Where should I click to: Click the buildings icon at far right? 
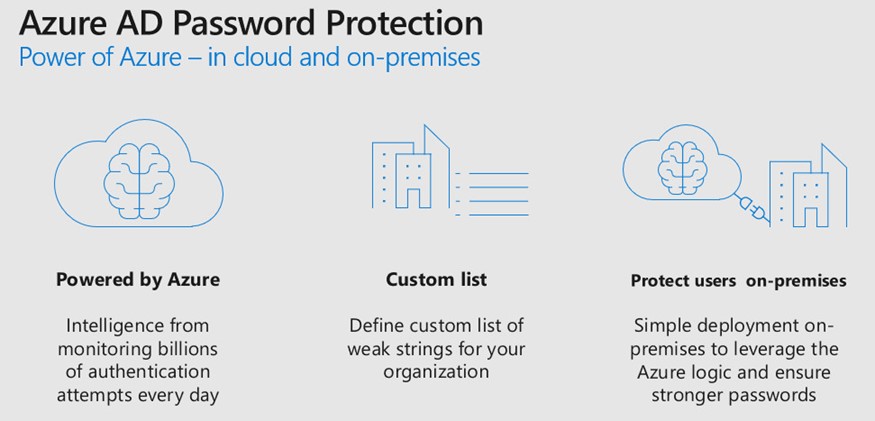[x=808, y=185]
